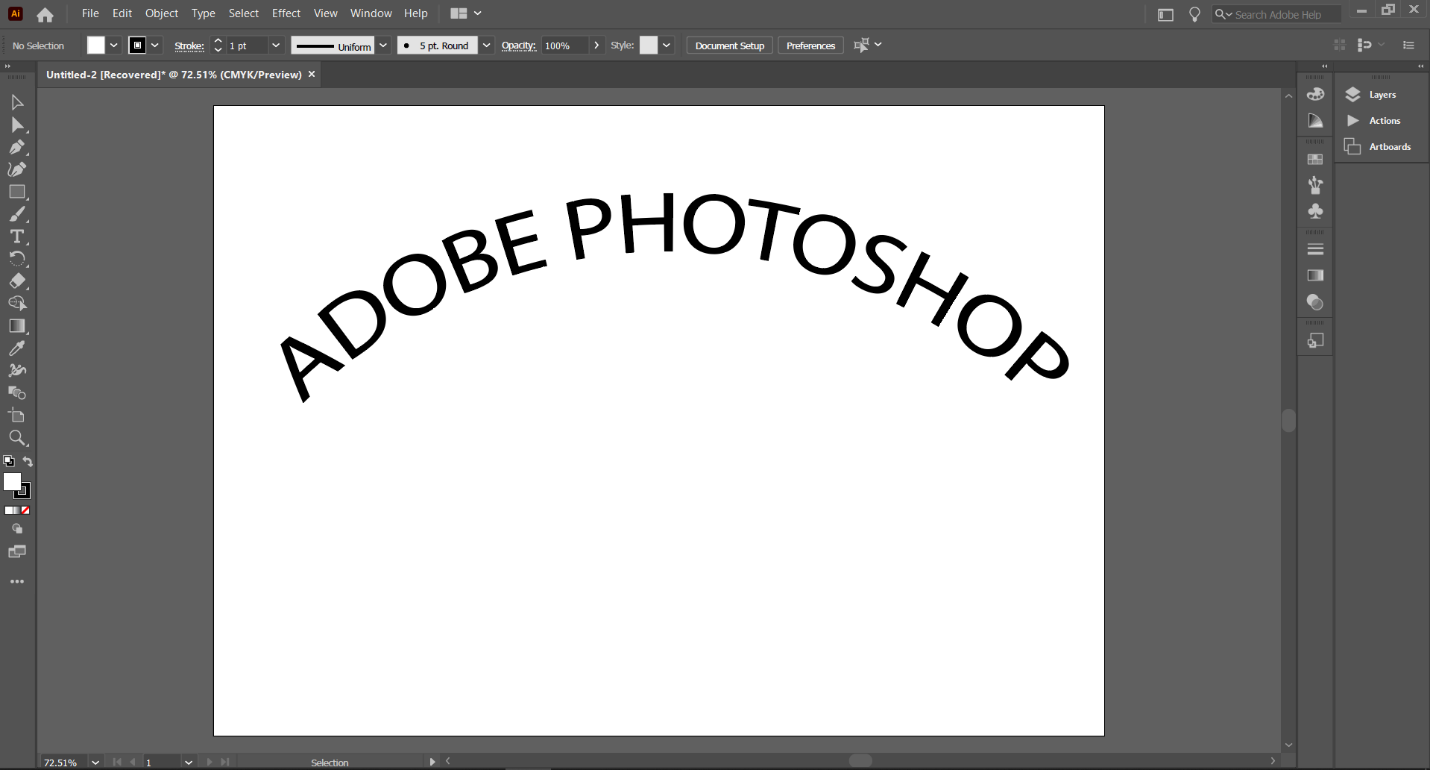This screenshot has width=1430, height=770.
Task: Open the 5 pt. Round brush dropdown
Action: (487, 46)
